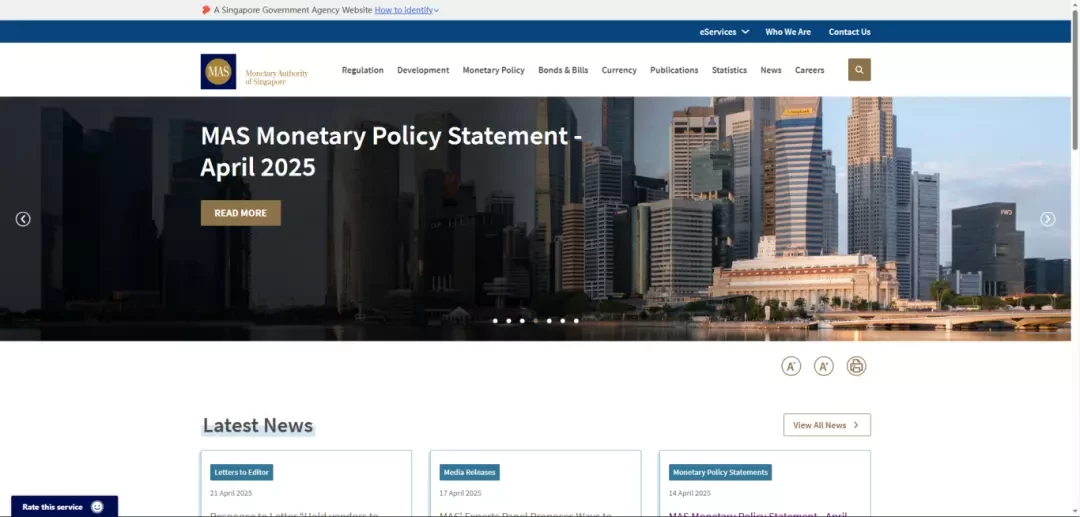
Task: Open the Bonds & Bills menu
Action: pos(563,70)
